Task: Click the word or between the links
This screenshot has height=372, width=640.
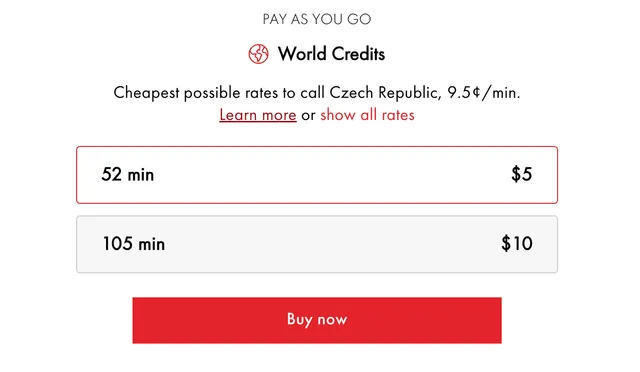Action: pos(308,116)
